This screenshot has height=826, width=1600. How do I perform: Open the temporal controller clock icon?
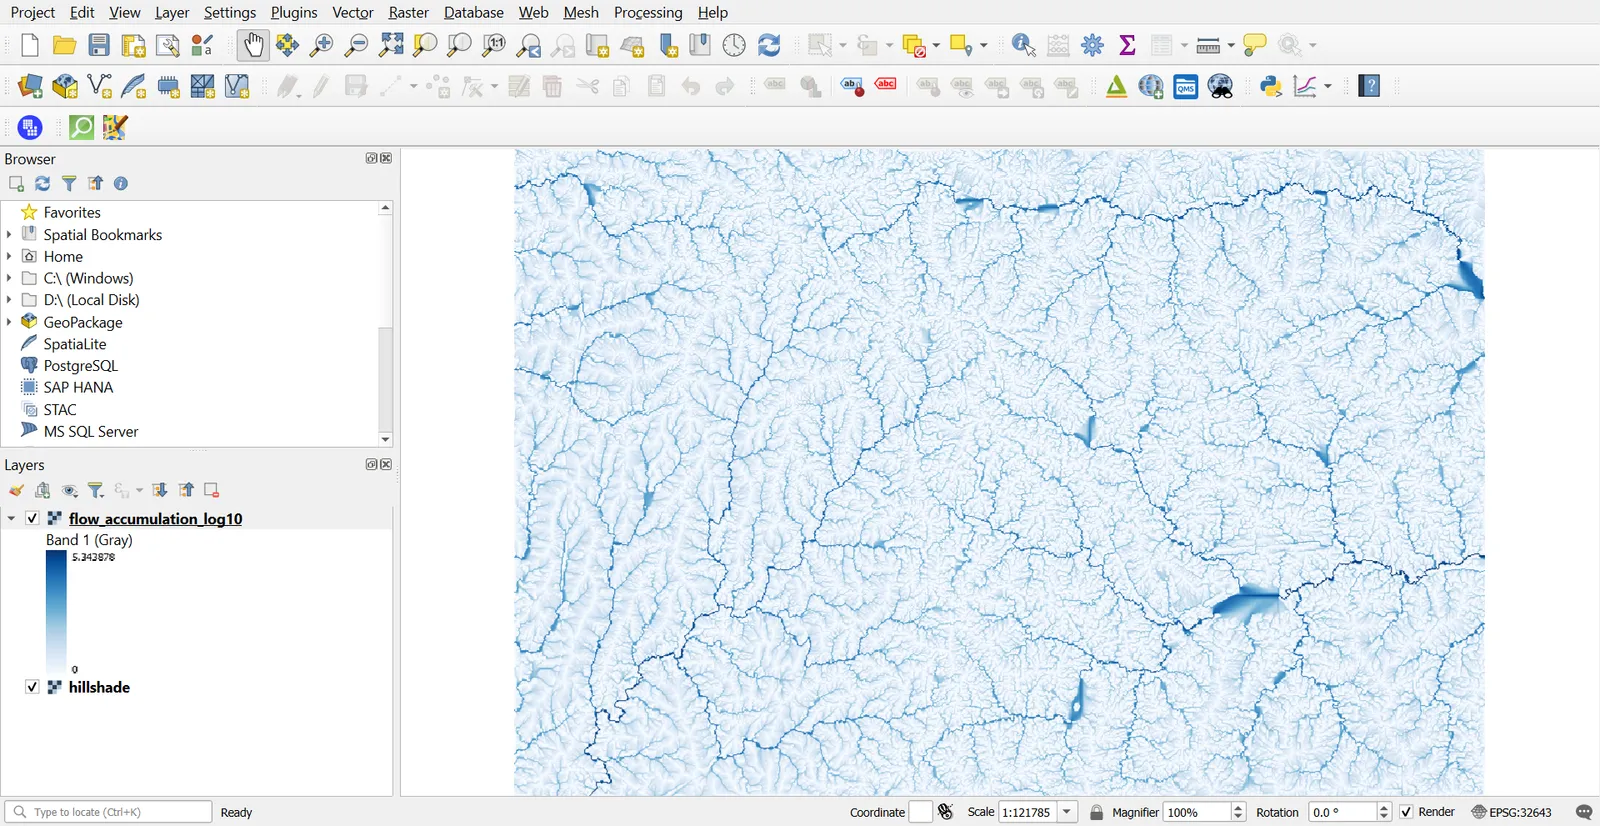point(734,45)
